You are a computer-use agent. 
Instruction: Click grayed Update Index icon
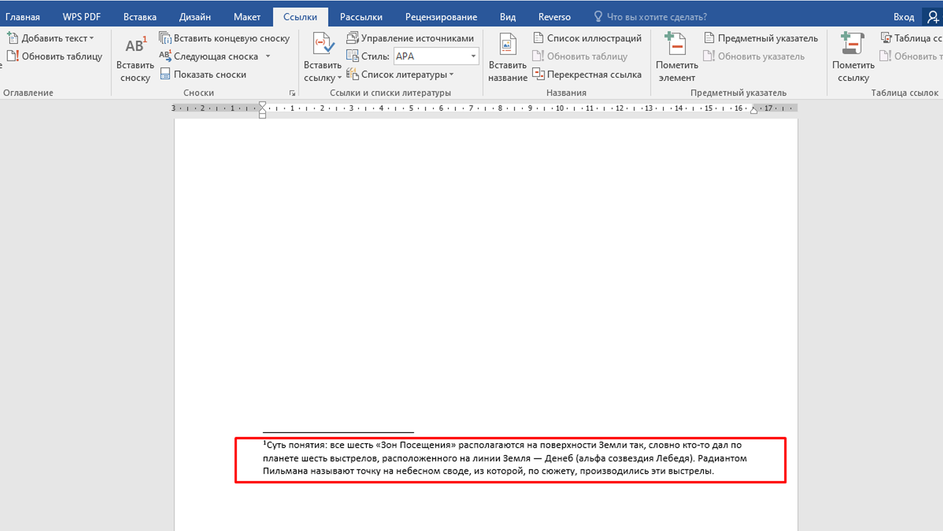(x=709, y=56)
